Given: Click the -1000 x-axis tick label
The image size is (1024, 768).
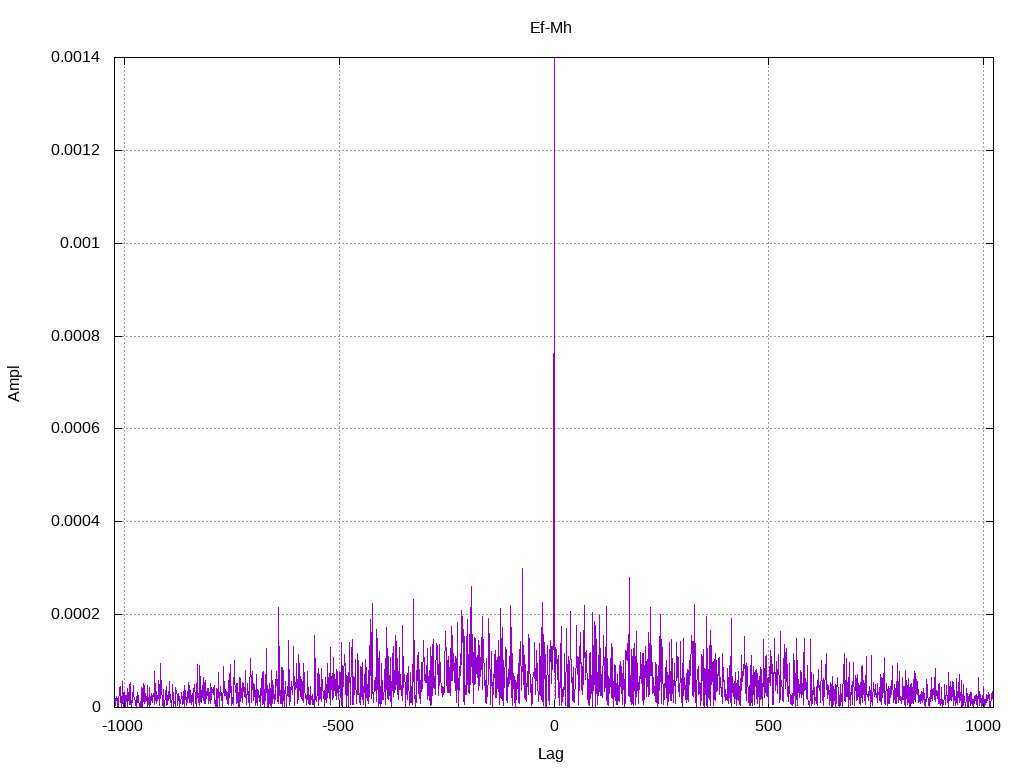Looking at the screenshot, I should coord(122,726).
